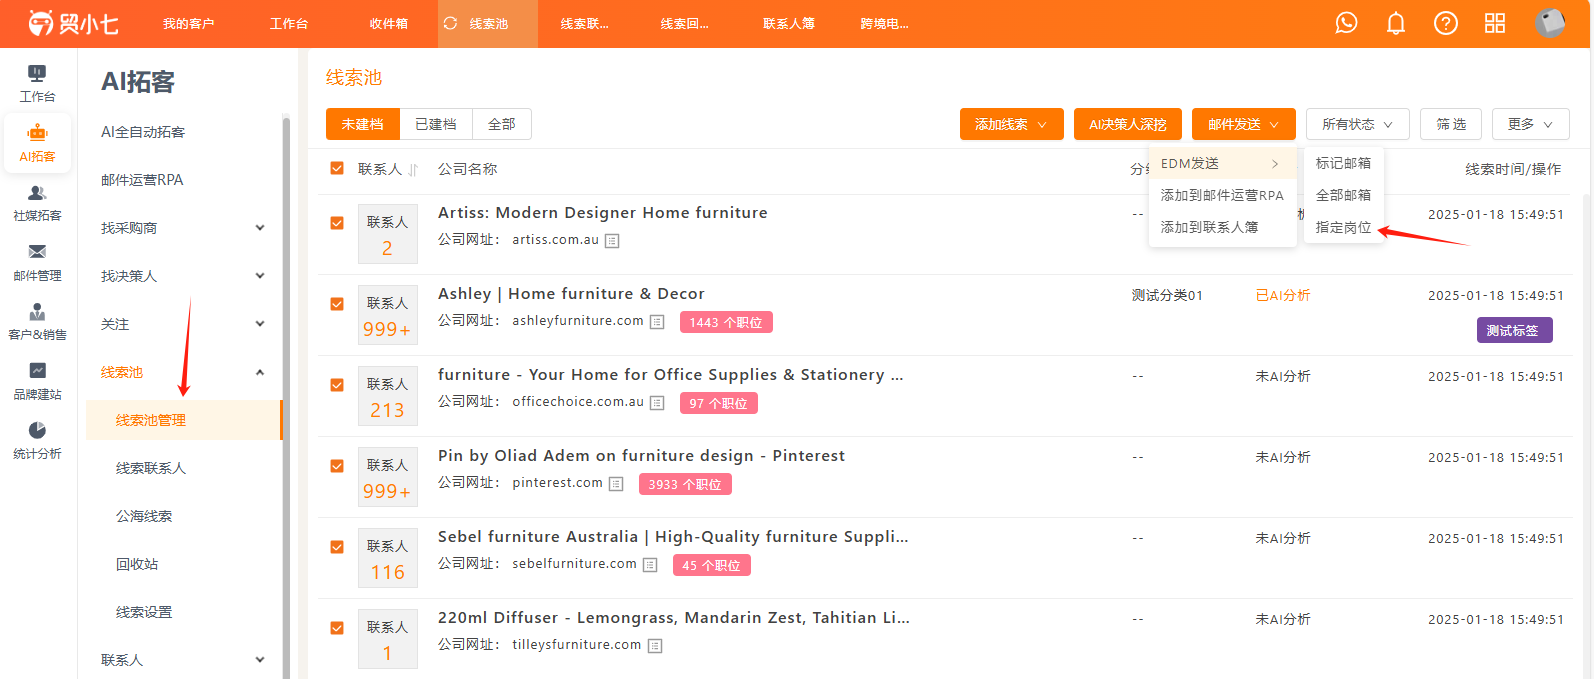Open 品牌建站 sidebar icon
This screenshot has width=1594, height=679.
point(37,382)
